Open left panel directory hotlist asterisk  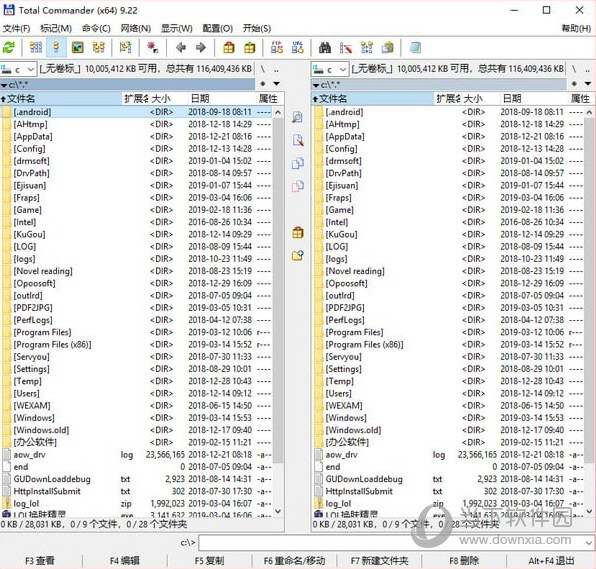point(263,84)
